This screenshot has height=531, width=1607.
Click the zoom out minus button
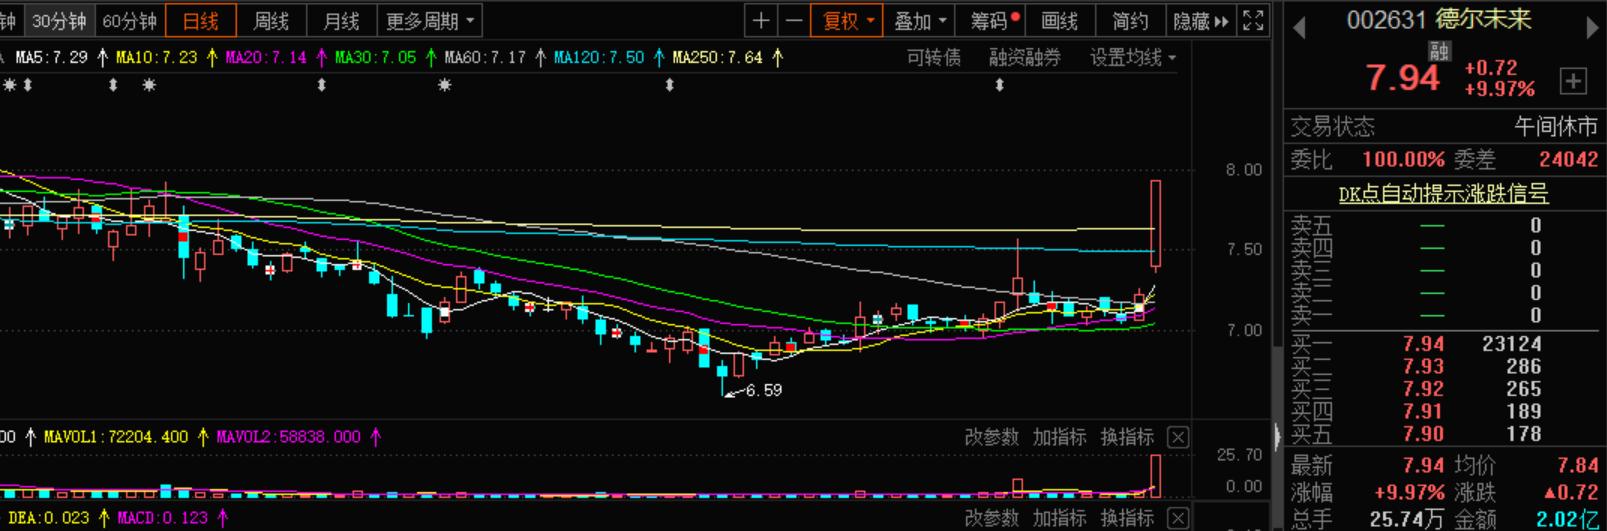tap(794, 21)
